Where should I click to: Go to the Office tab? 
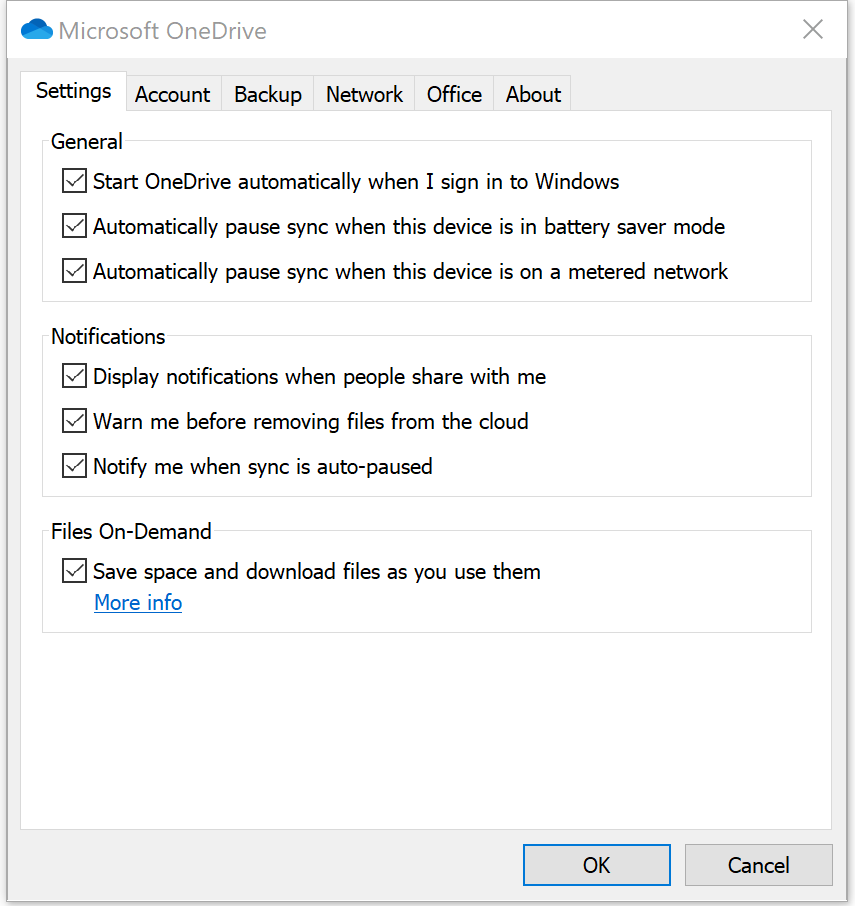point(454,94)
